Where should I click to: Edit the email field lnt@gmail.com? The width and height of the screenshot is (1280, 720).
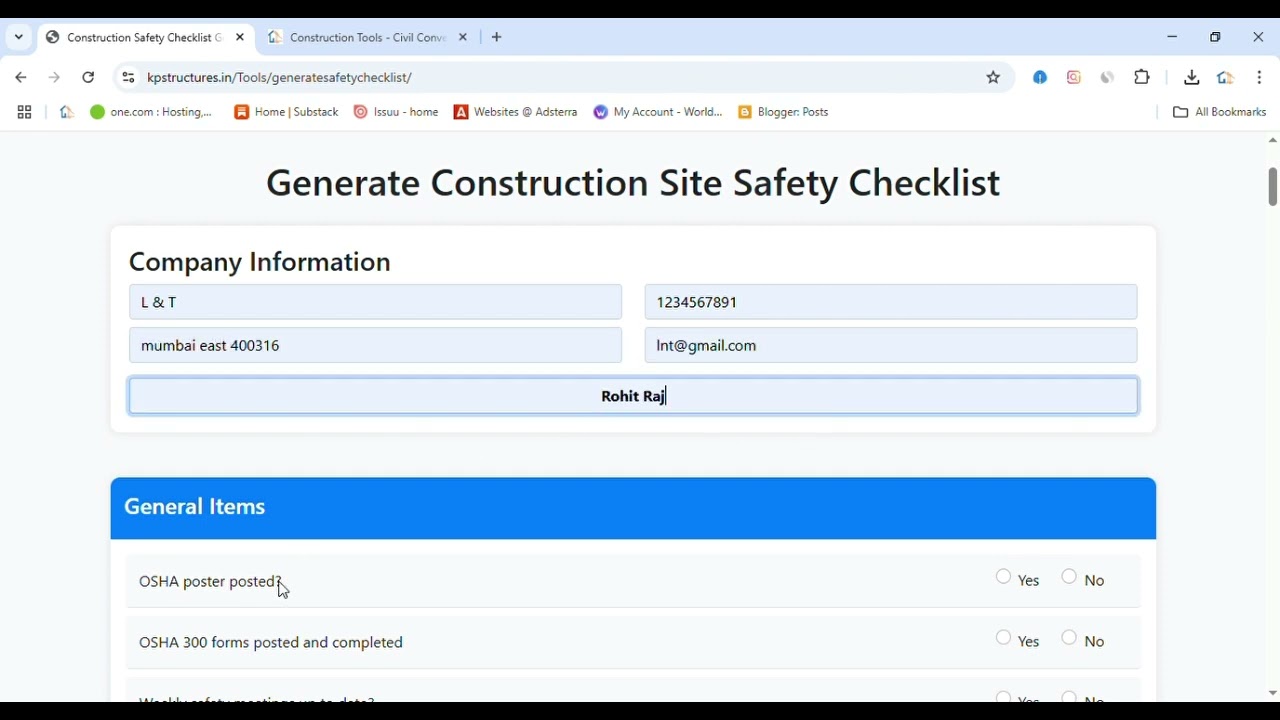(891, 346)
